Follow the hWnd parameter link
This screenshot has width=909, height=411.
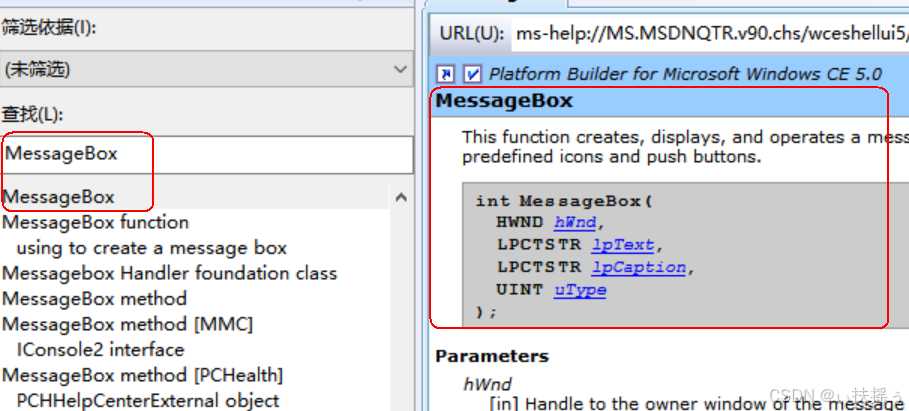[x=575, y=223]
